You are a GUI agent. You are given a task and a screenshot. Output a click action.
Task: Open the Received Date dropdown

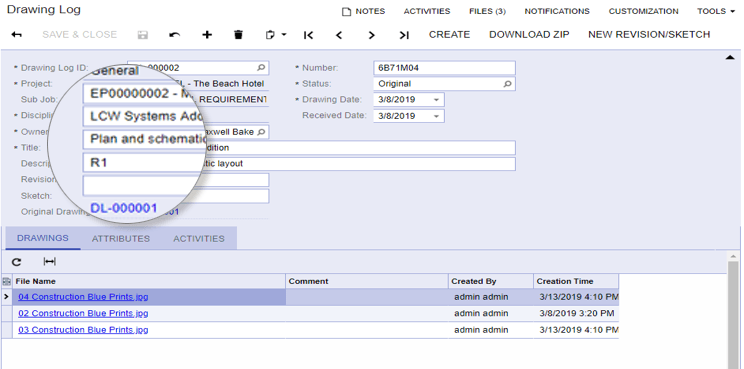(436, 116)
